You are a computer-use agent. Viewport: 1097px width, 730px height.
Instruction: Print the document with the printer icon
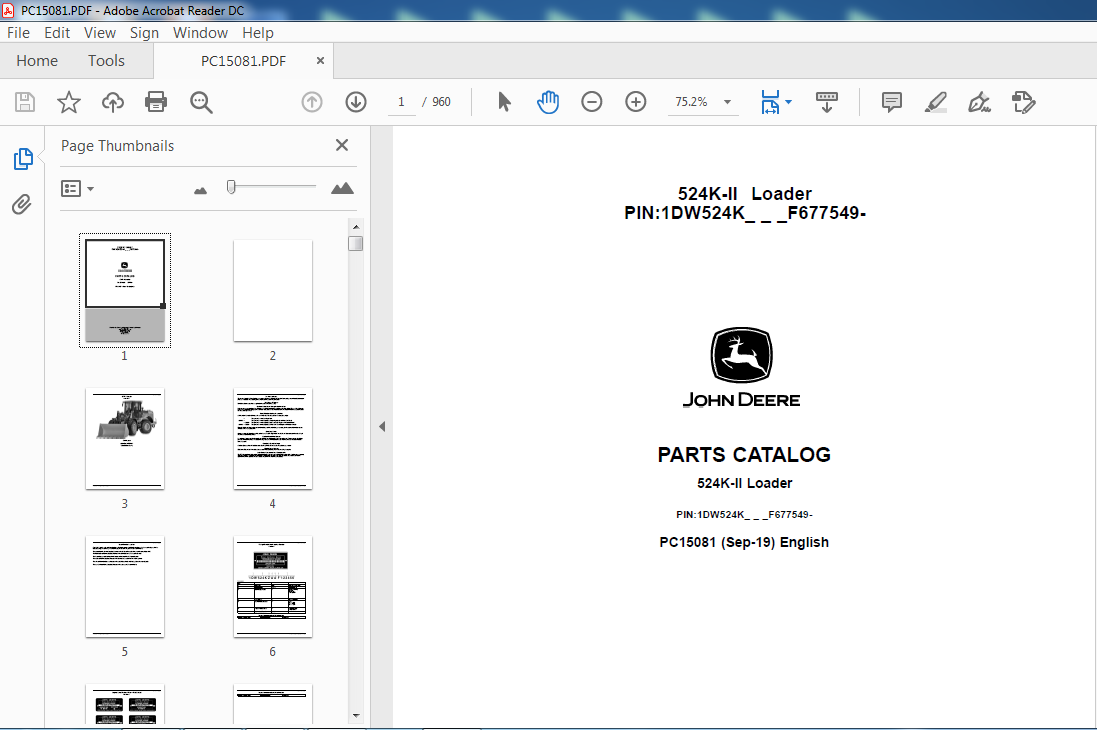point(156,102)
